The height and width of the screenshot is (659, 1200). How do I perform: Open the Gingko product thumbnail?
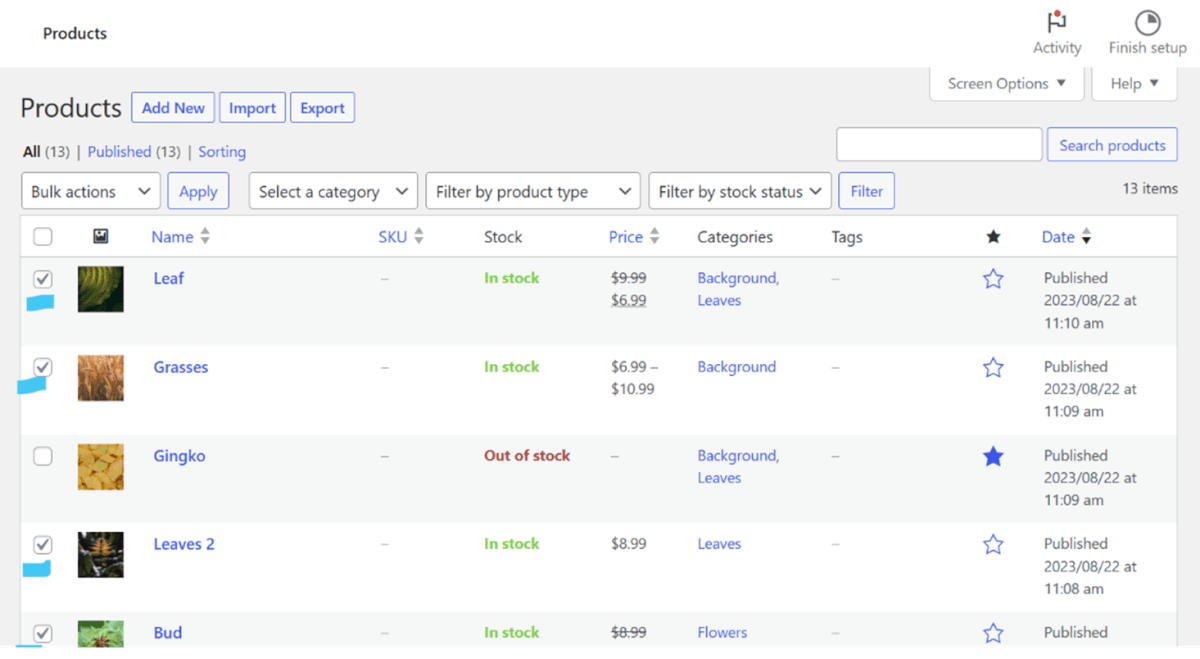100,466
